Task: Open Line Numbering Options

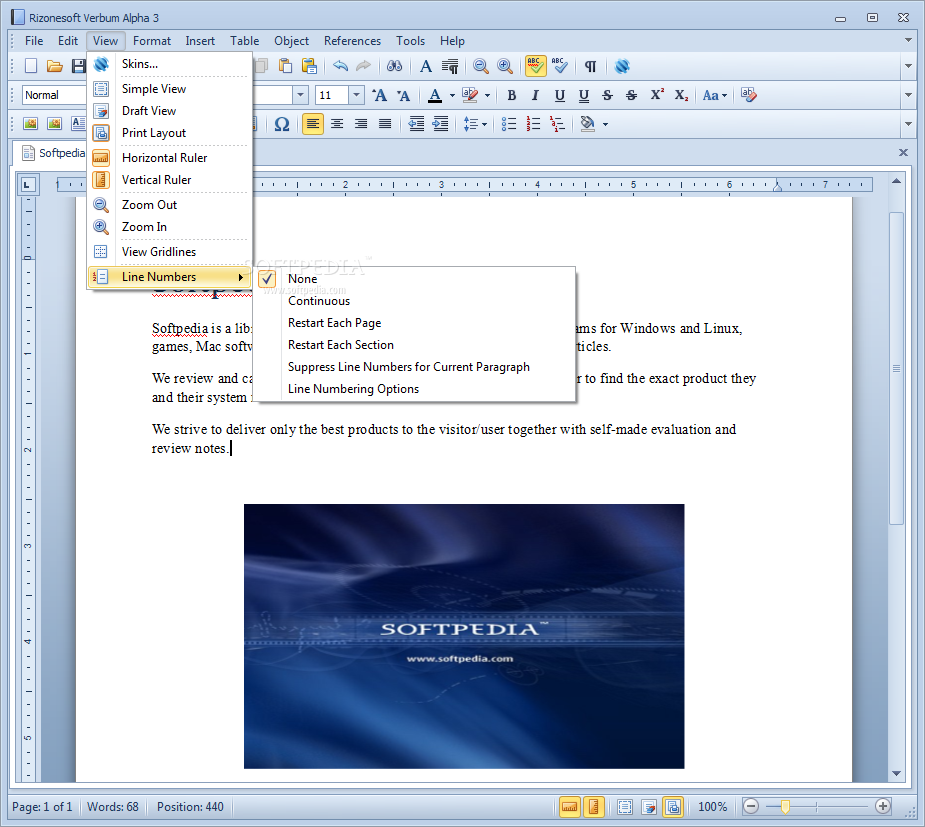Action: 416,389
